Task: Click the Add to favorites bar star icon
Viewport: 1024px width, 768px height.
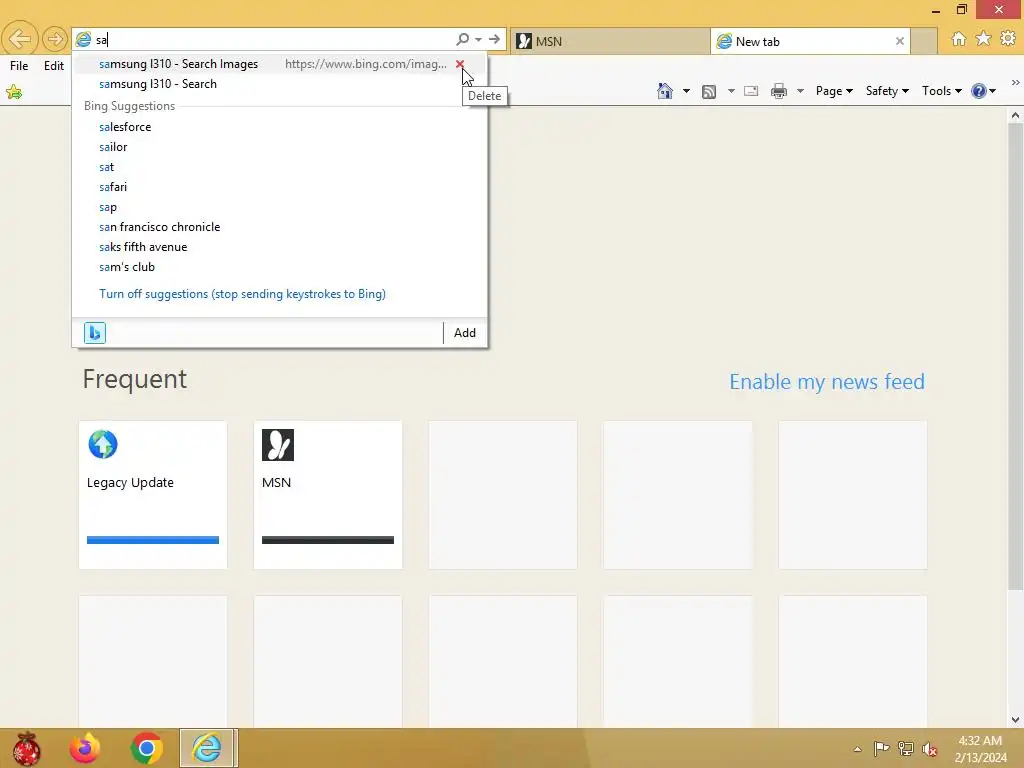Action: tap(14, 92)
